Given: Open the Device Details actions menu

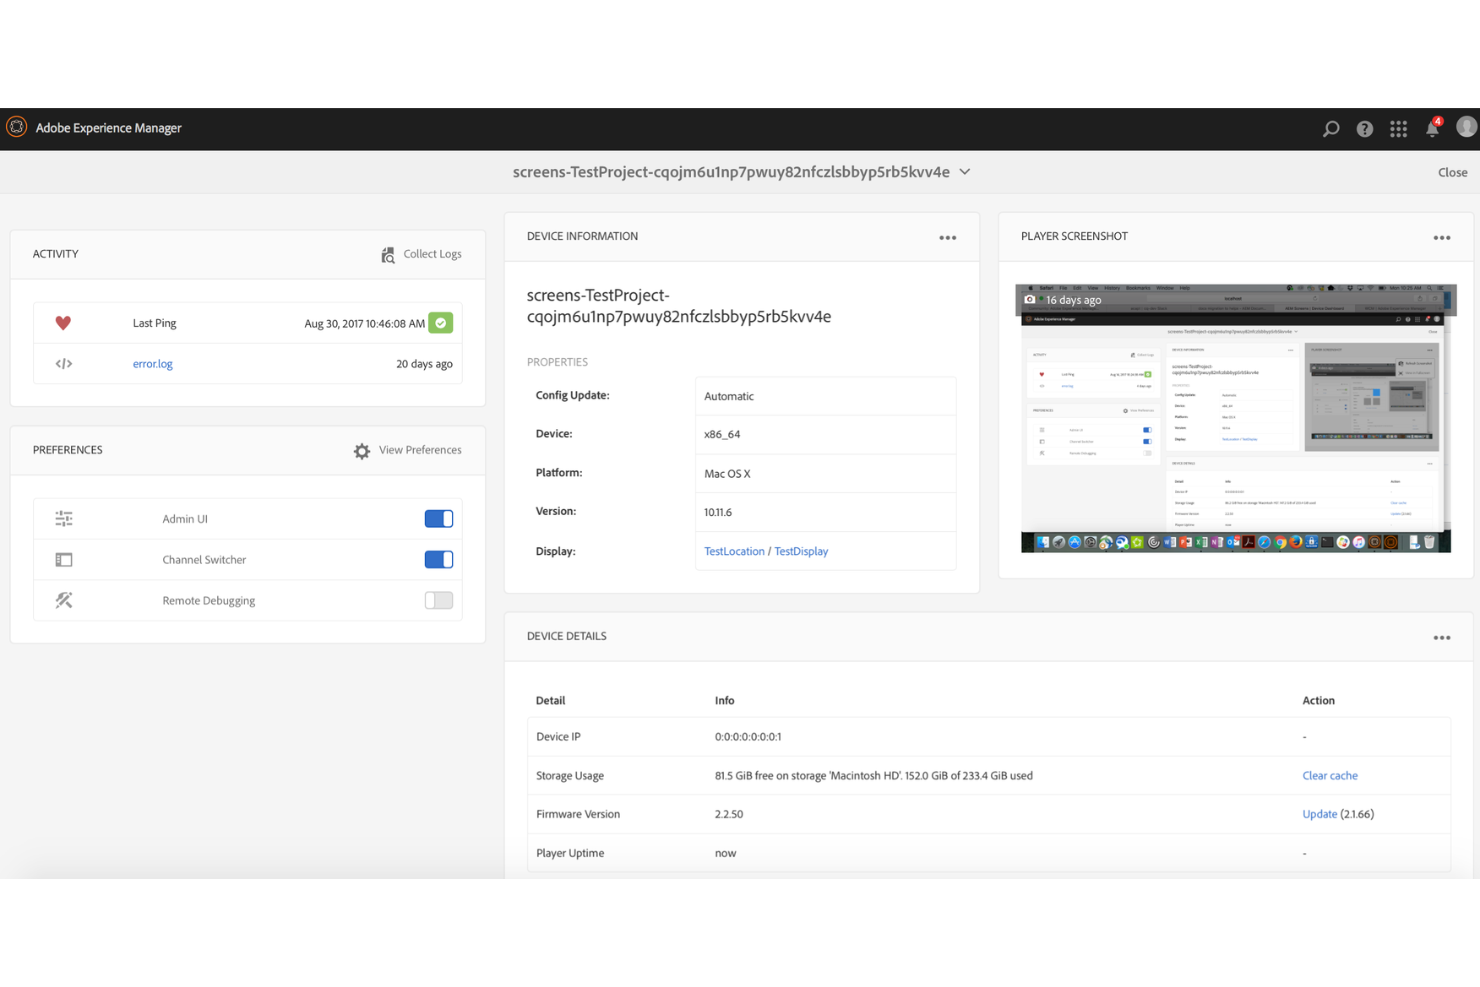Looking at the screenshot, I should pos(1442,637).
